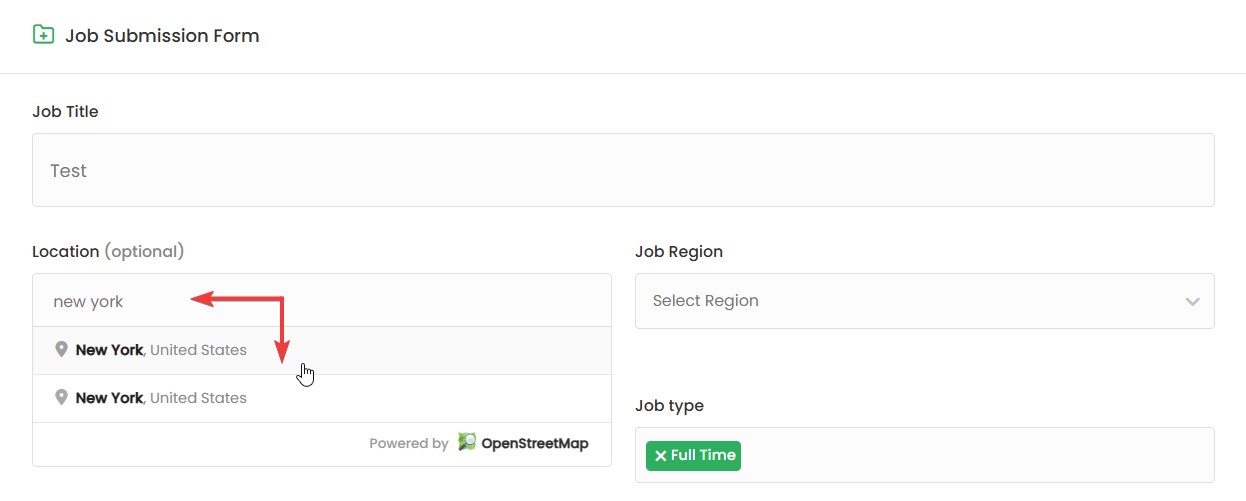Screen dimensions: 1246x501
Task: Click the Location label text
Action: pos(66,252)
